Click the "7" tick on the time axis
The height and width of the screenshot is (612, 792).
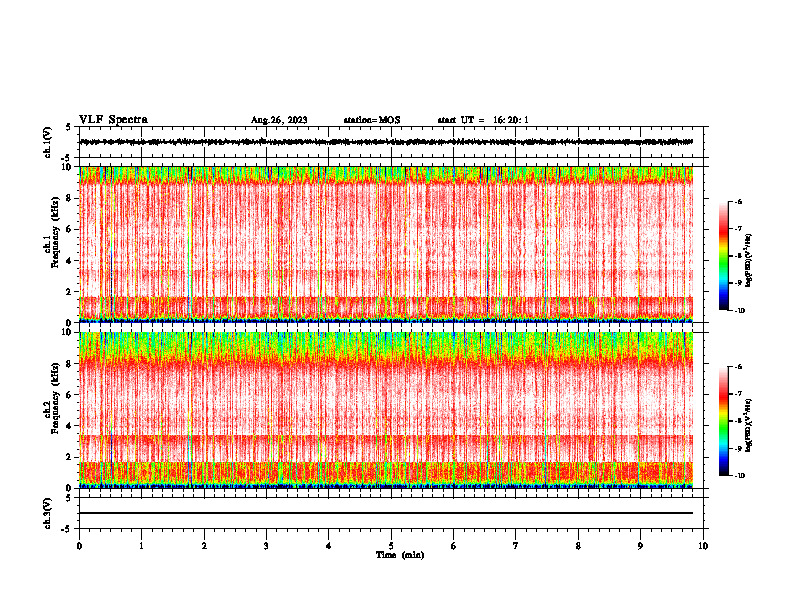(x=516, y=546)
